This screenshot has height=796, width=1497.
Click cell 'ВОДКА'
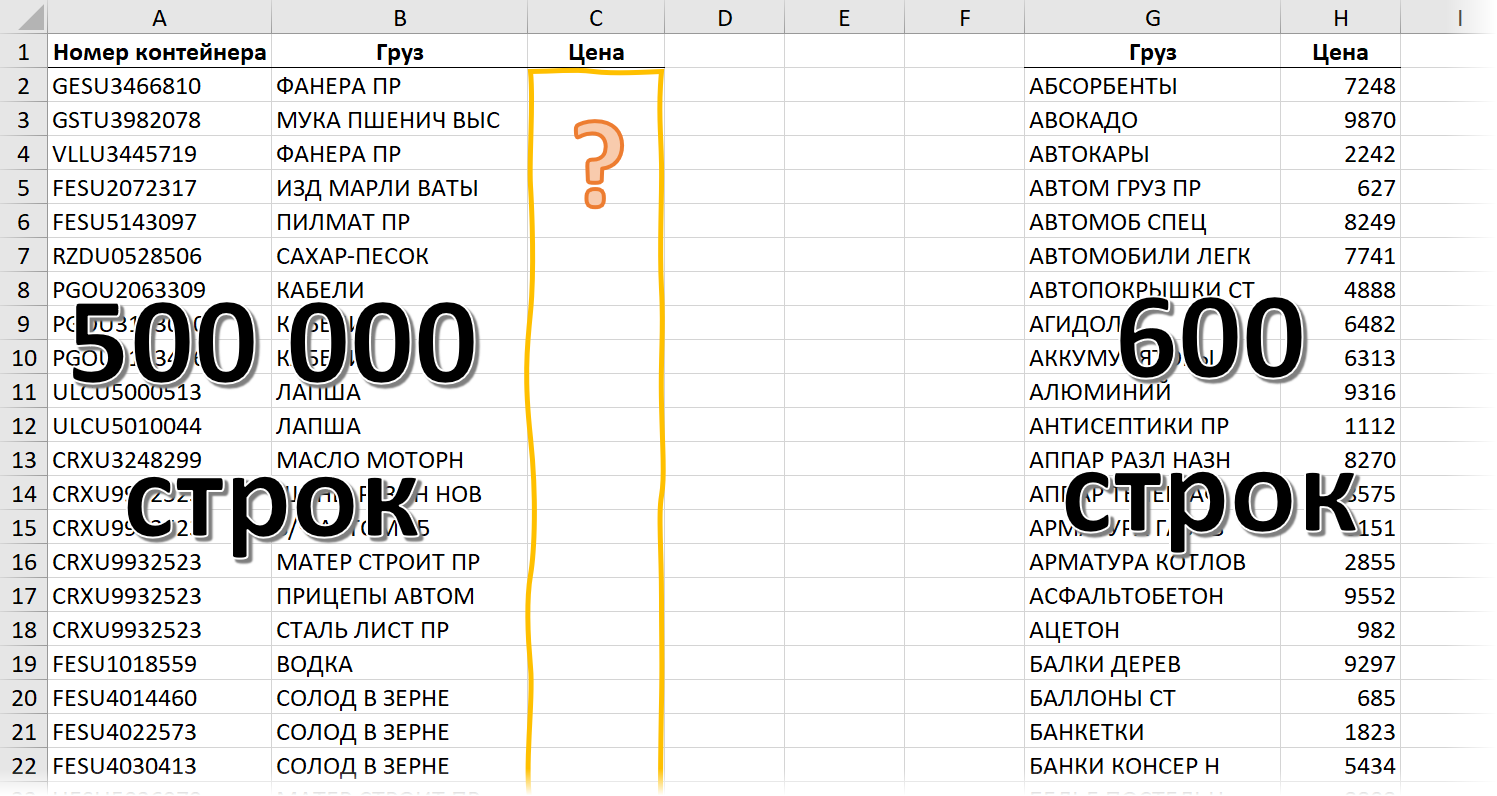(x=399, y=664)
